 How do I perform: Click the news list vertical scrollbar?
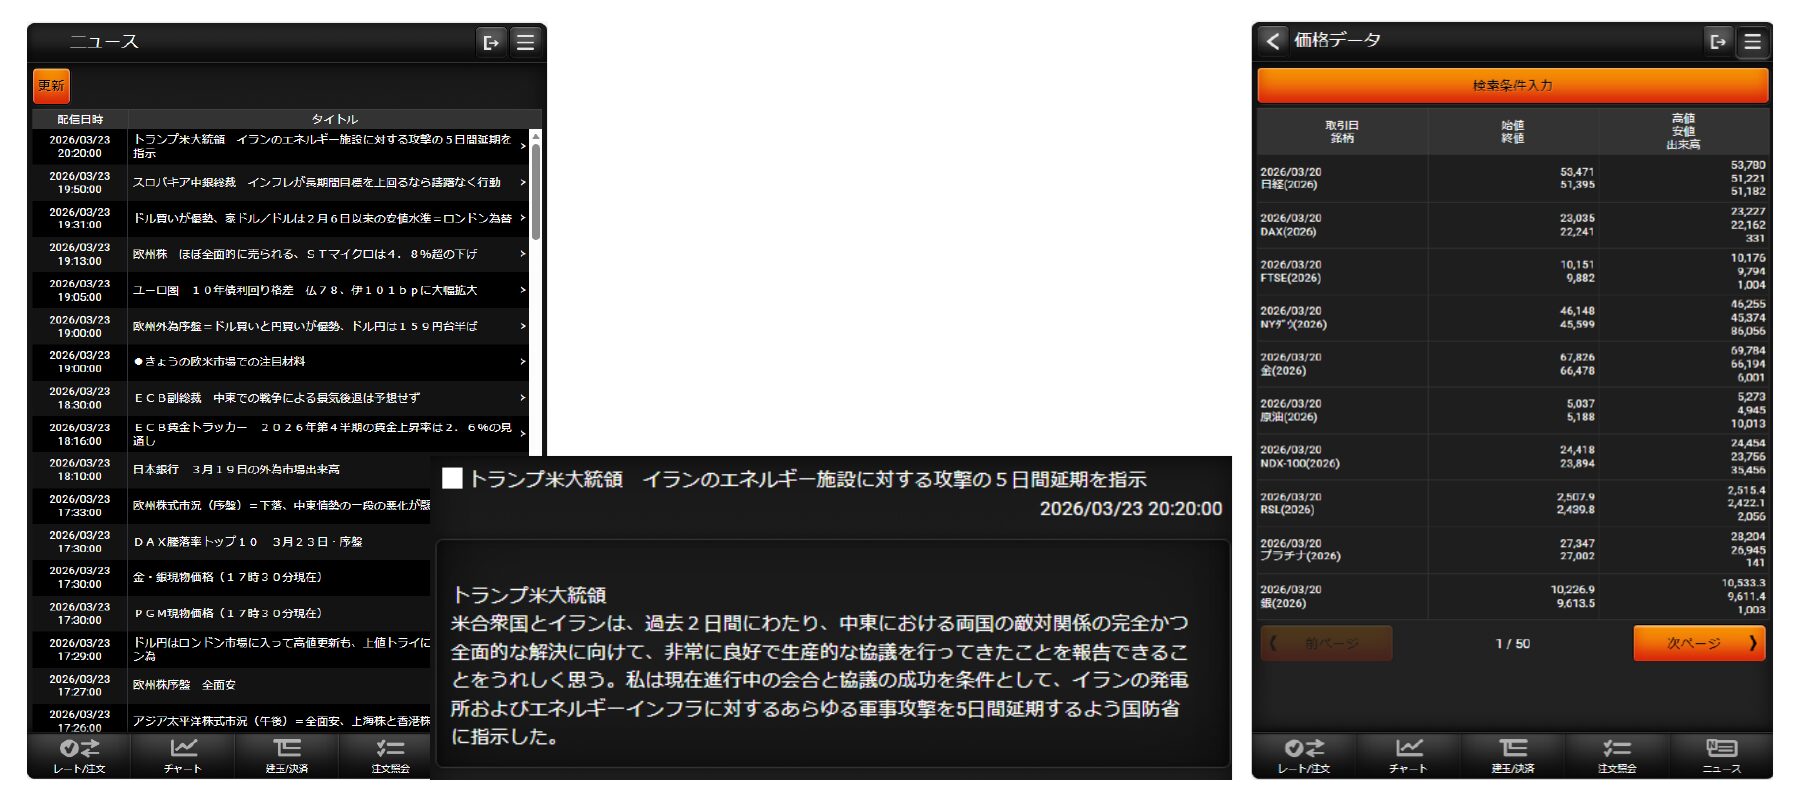pyautogui.click(x=536, y=190)
